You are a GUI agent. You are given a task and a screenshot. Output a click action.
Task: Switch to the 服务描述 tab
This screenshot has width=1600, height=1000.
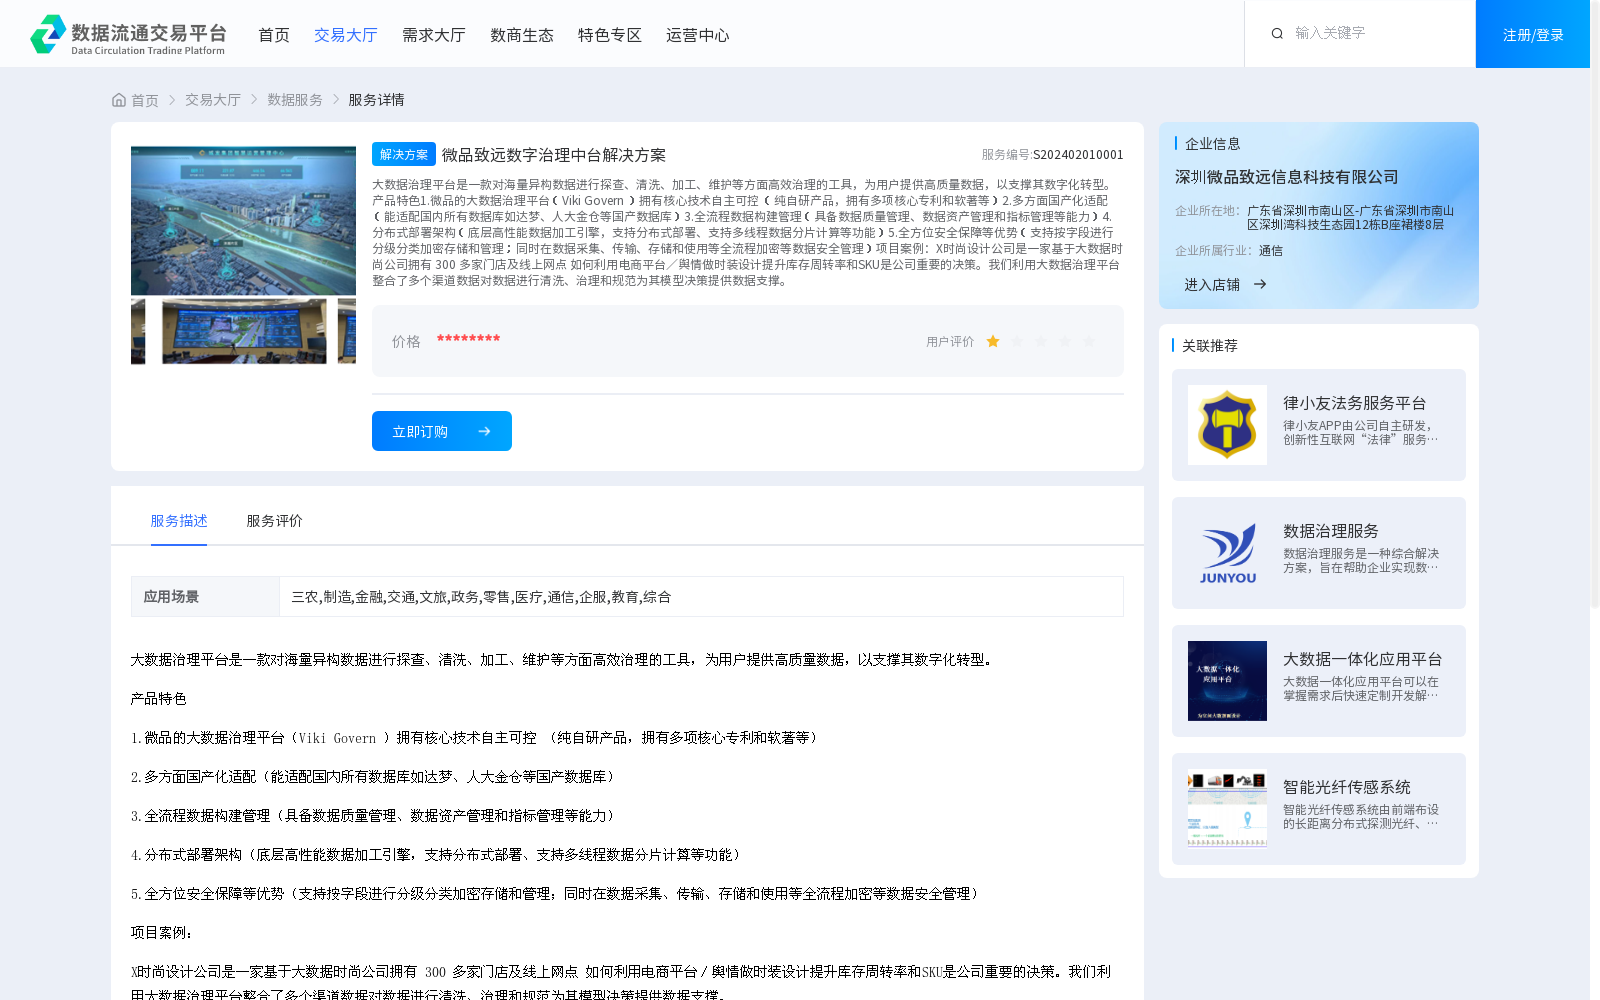click(179, 521)
